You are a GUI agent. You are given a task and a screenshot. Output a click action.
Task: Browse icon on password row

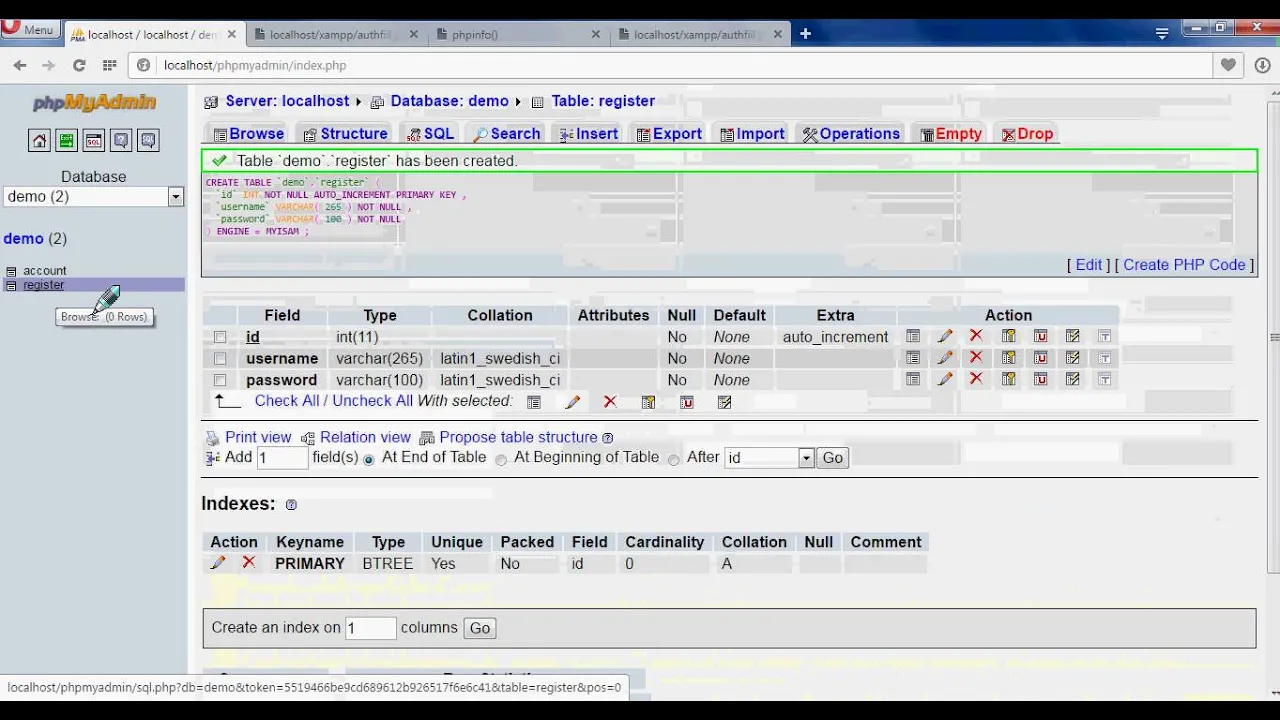pos(913,380)
